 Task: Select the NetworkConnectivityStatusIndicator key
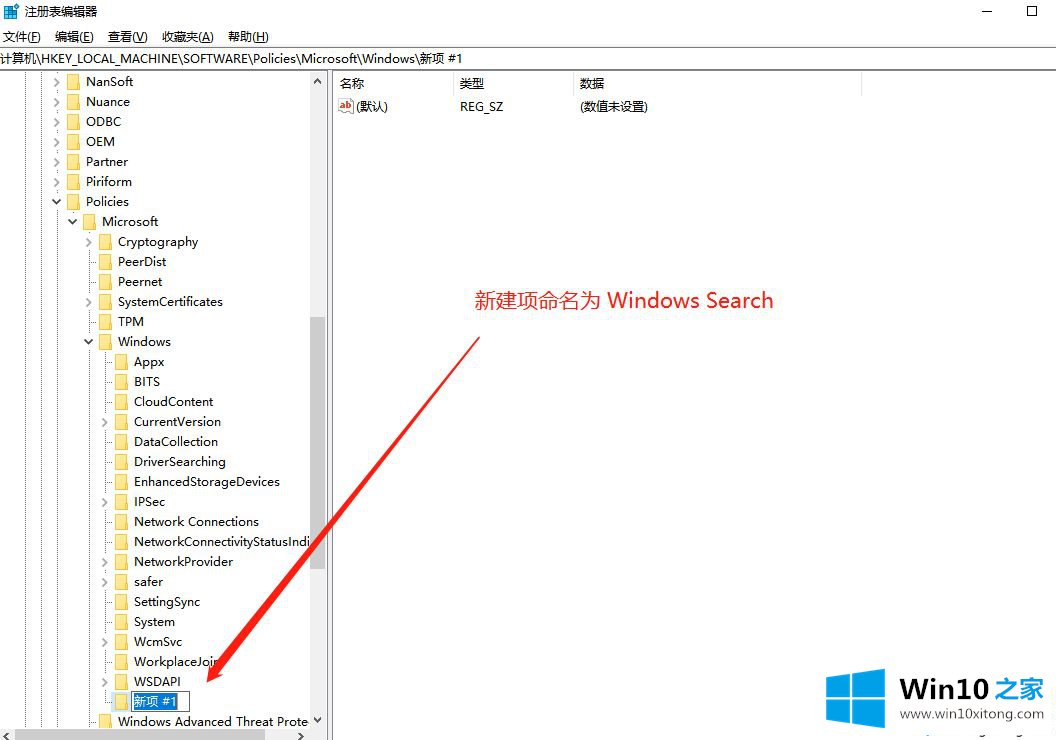point(222,542)
